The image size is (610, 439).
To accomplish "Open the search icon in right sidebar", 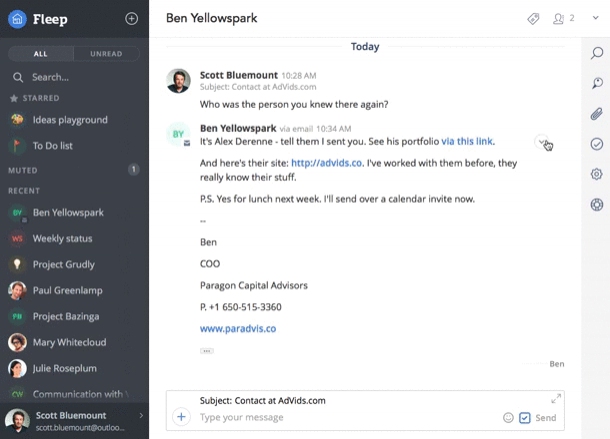I will [596, 53].
